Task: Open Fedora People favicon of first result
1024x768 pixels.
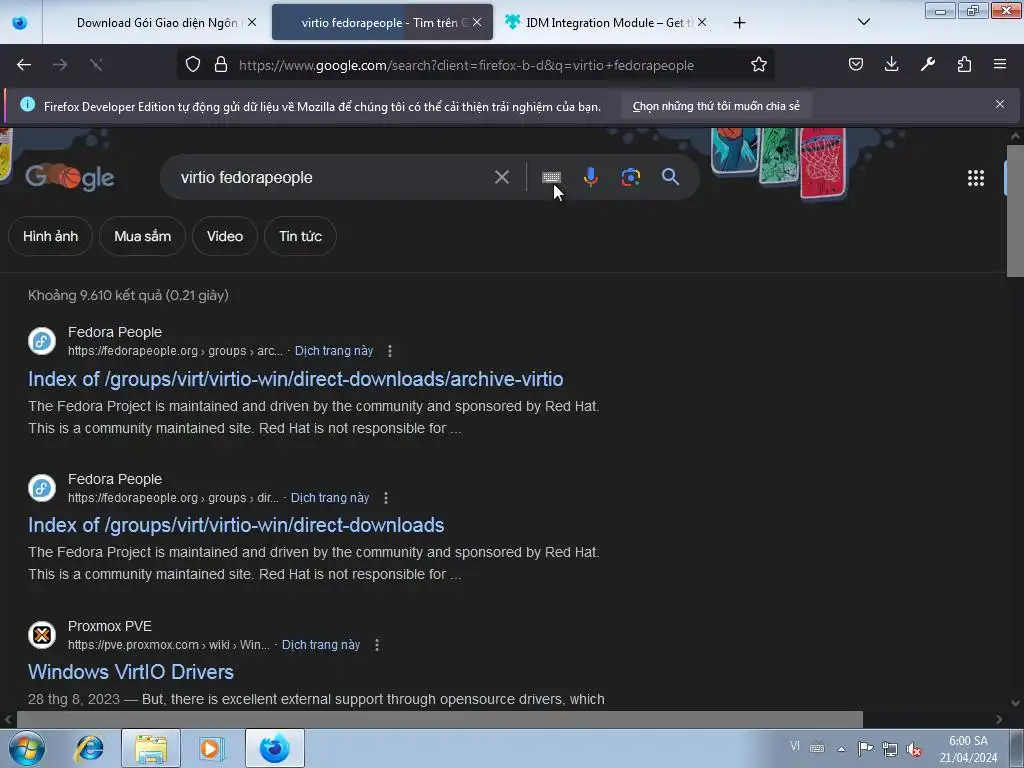Action: [42, 341]
